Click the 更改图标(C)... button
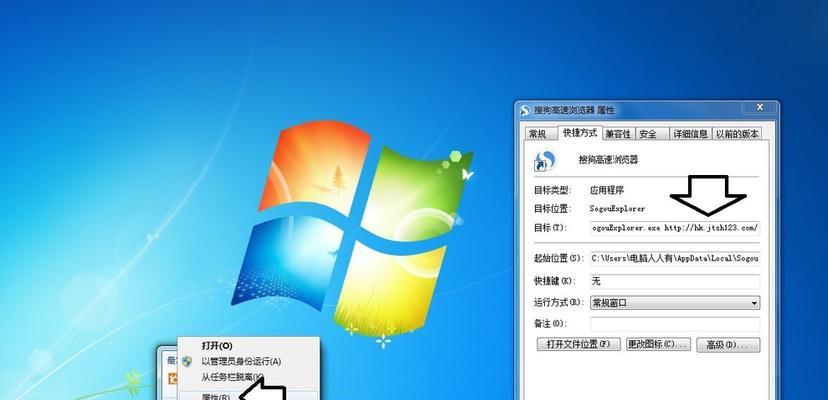This screenshot has width=828, height=400. (x=658, y=345)
